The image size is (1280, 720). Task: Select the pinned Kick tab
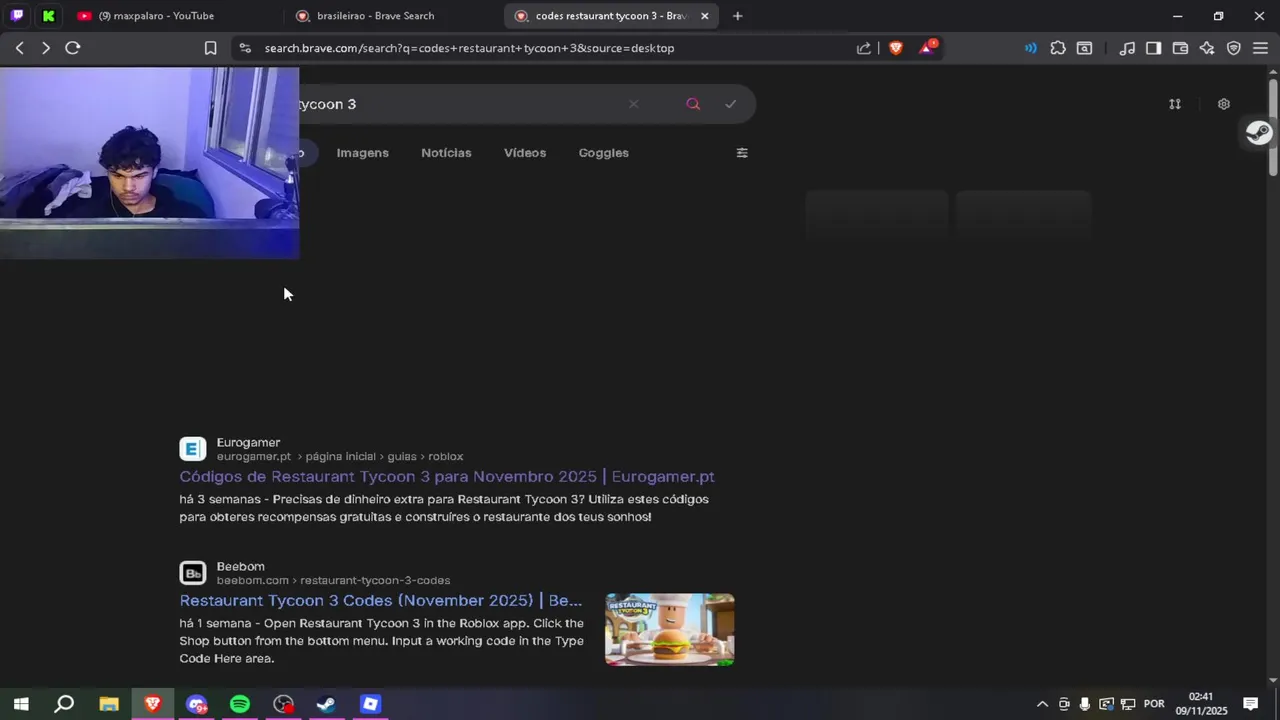point(49,16)
